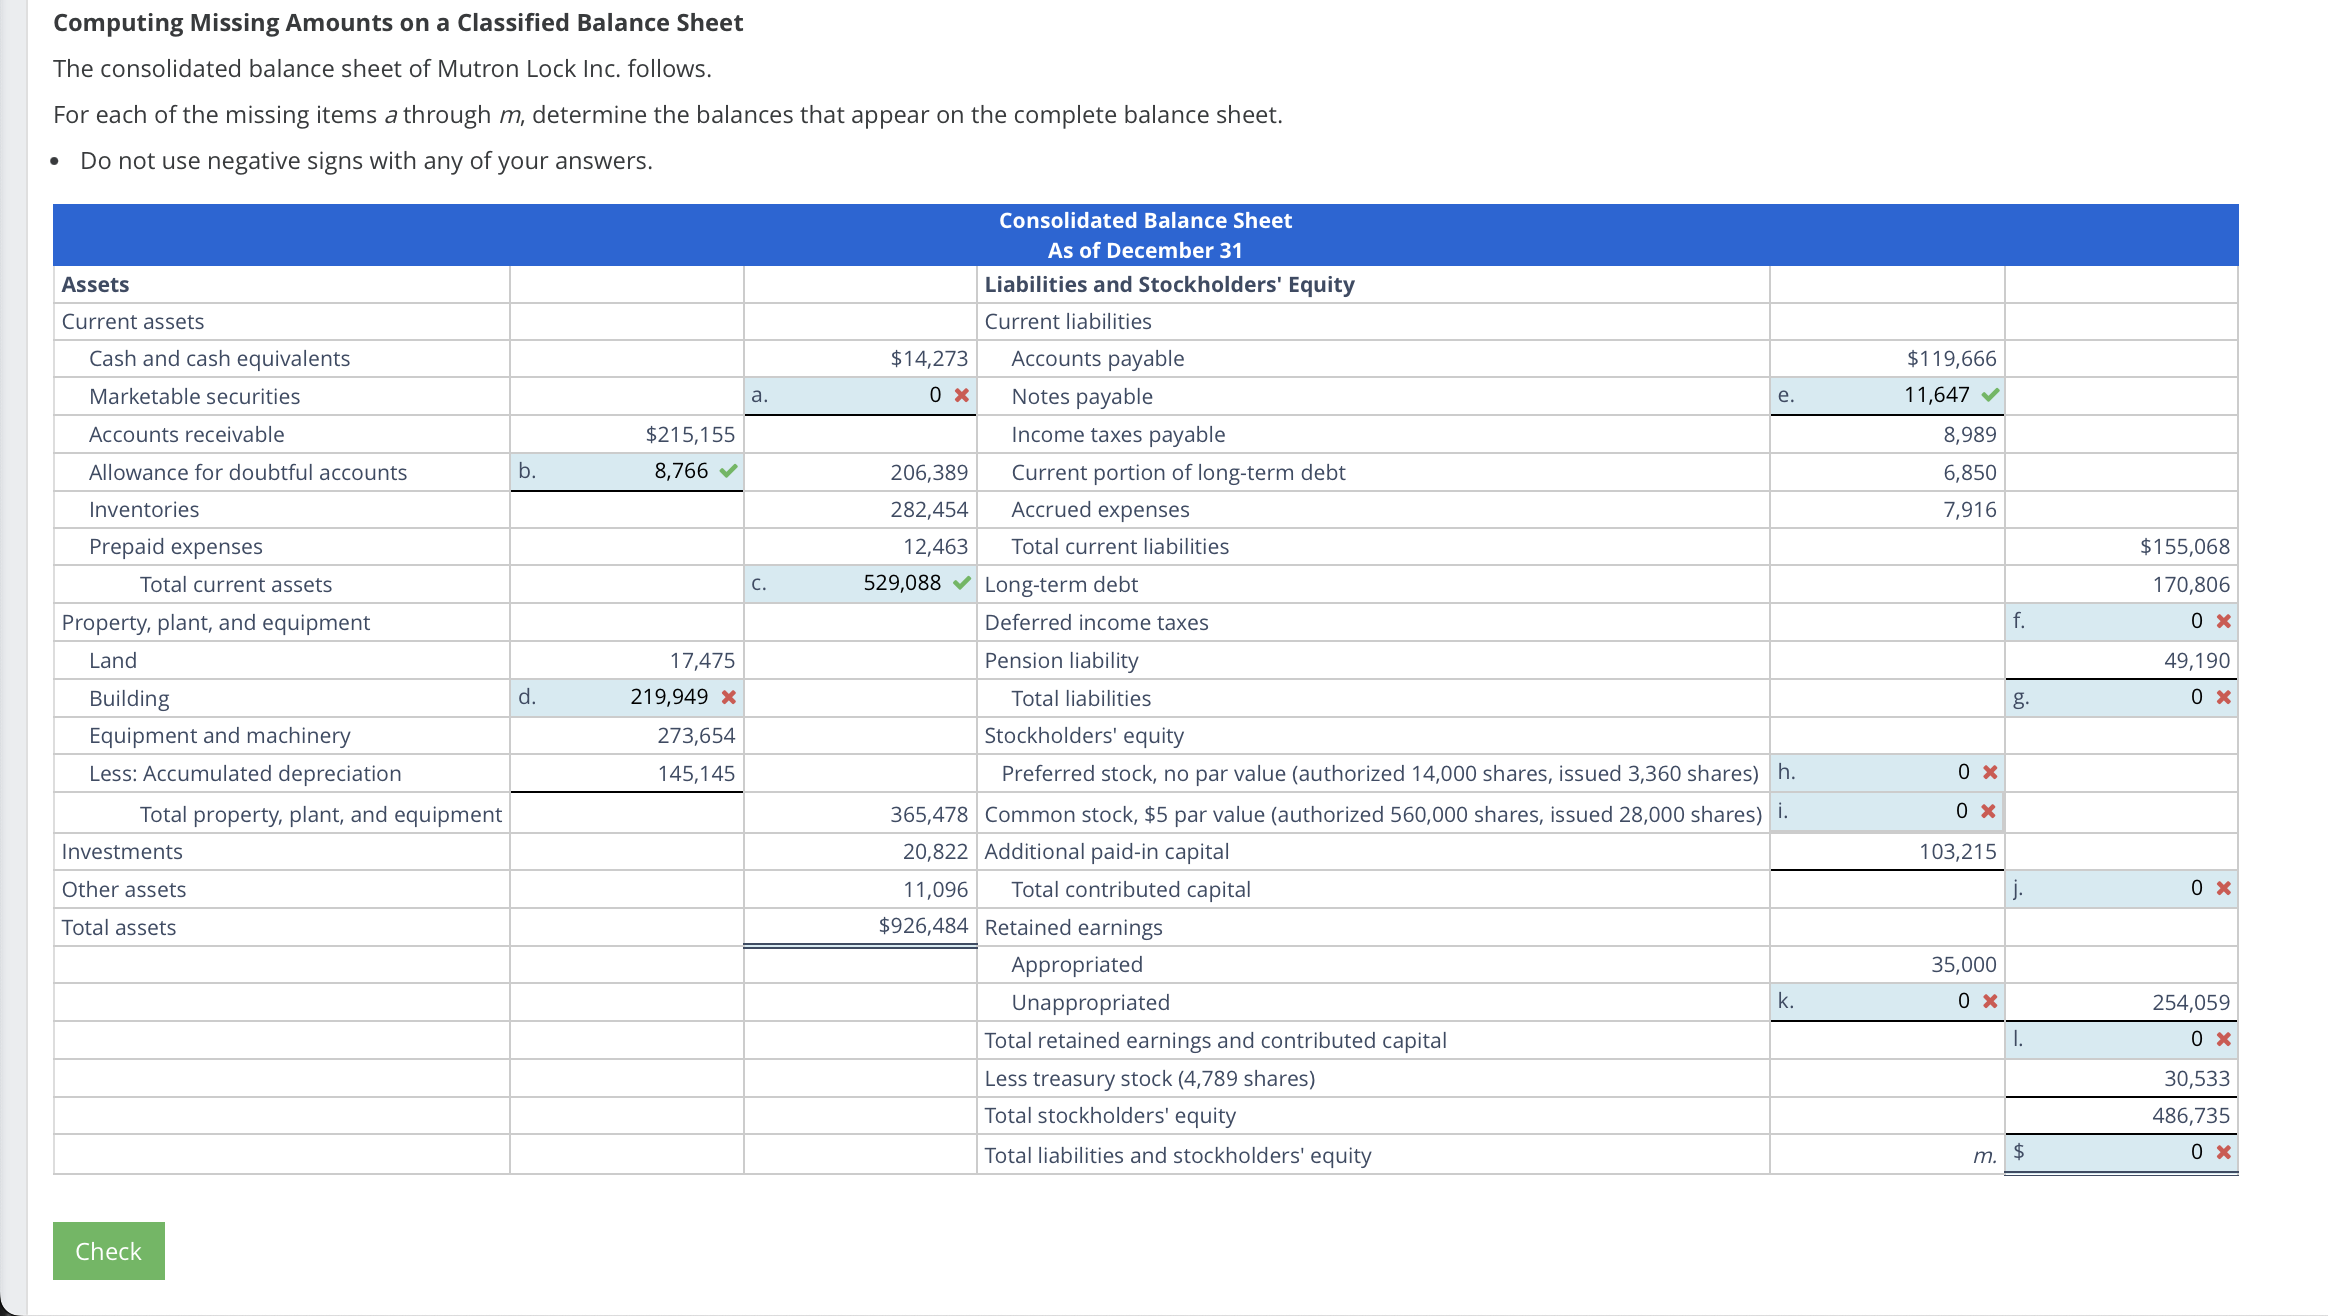Select input field k for Unappropriated amount
This screenshot has width=2328, height=1316.
pyautogui.click(x=1890, y=1001)
